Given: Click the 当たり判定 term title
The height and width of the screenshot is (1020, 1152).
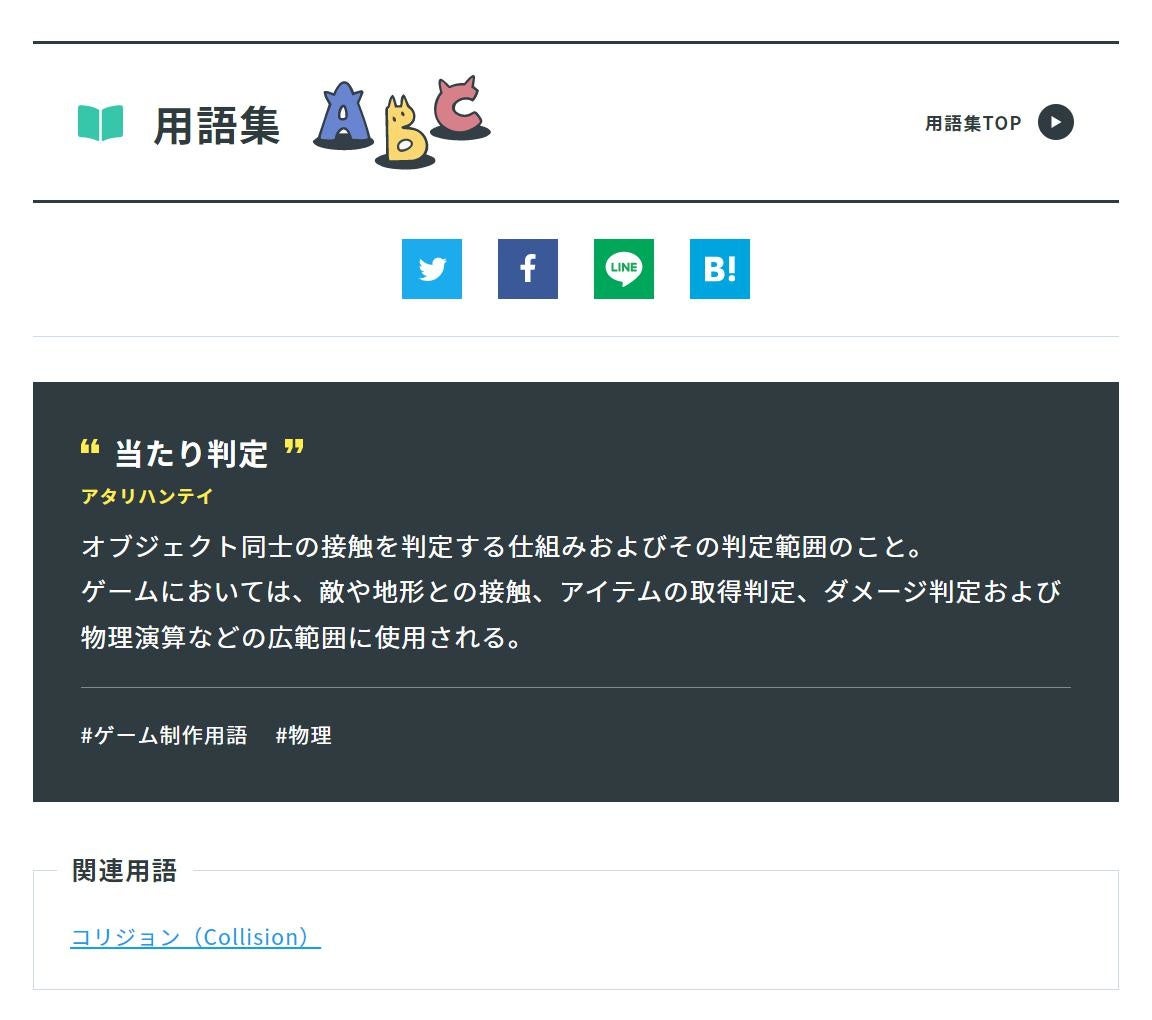Looking at the screenshot, I should [x=191, y=453].
